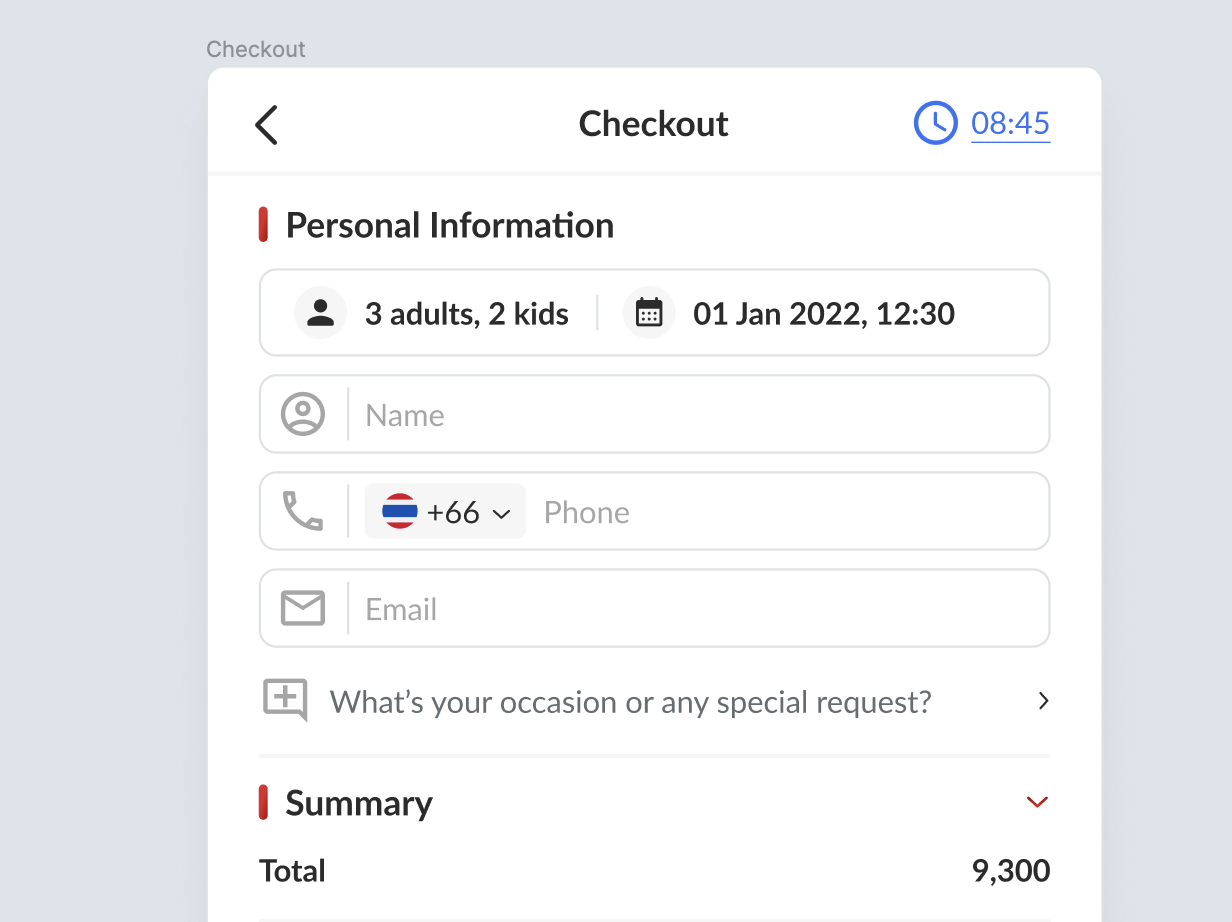Image resolution: width=1232 pixels, height=922 pixels.
Task: Change the 01 Jan 2022, 12:30 date
Action: click(823, 314)
